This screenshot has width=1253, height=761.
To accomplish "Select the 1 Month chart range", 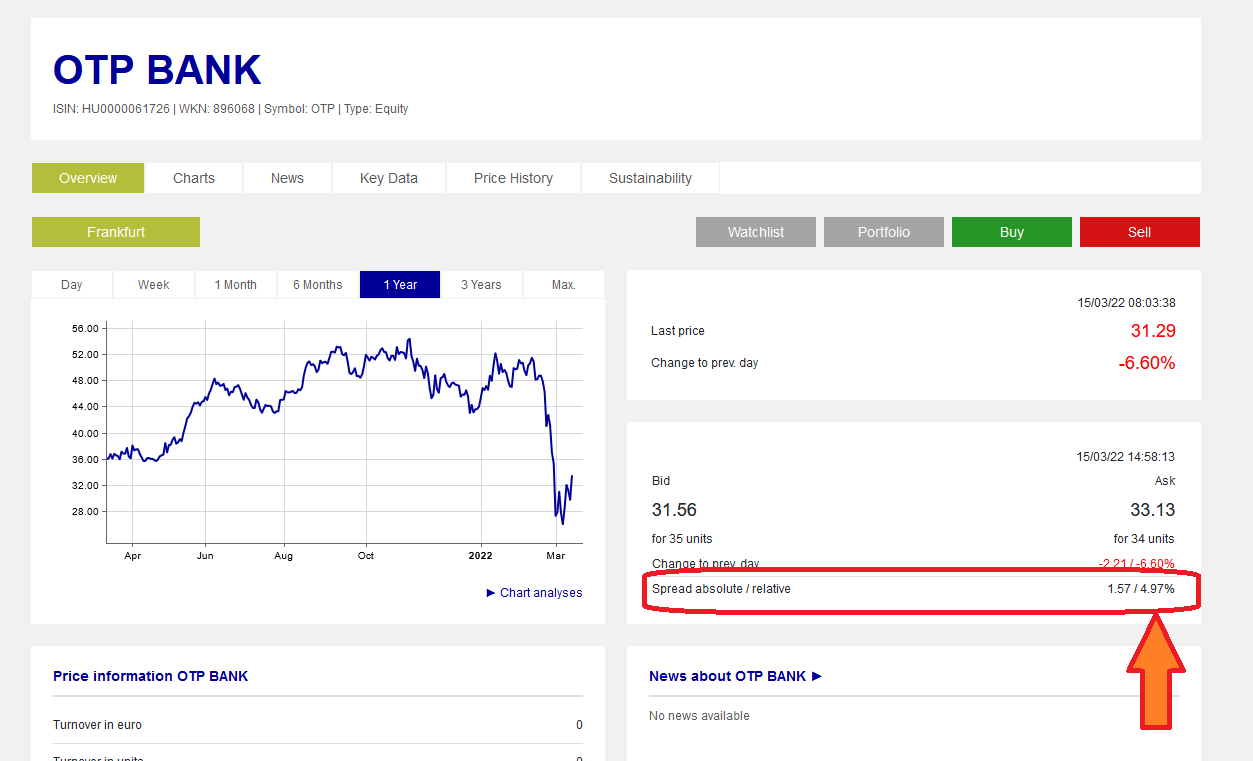I will tap(236, 285).
